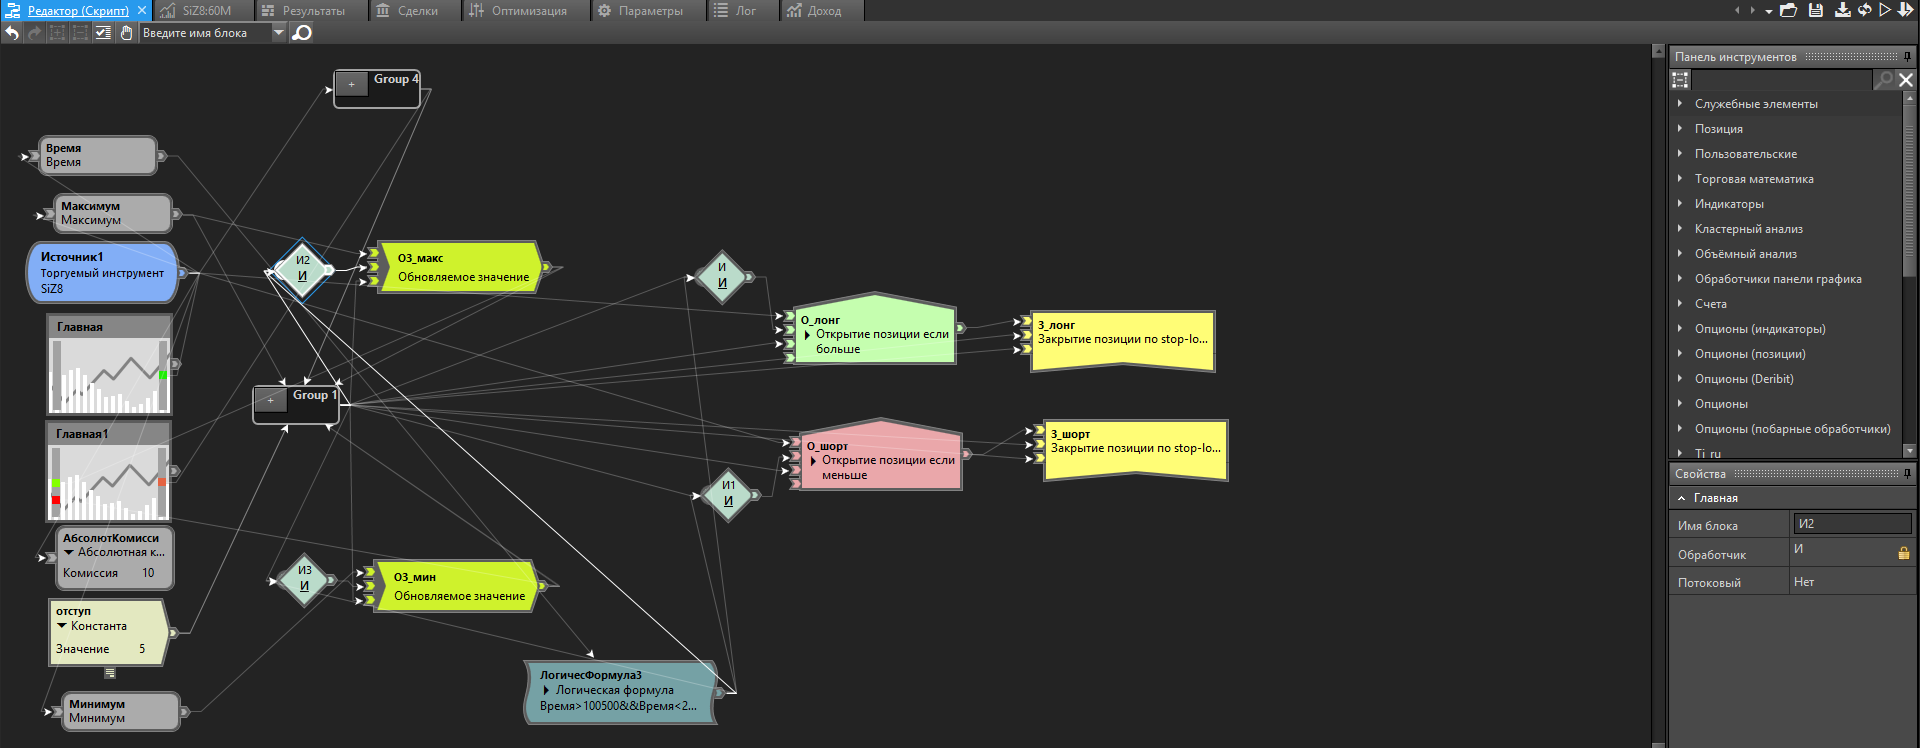Select Опционы (позиции) tree row
The width and height of the screenshot is (1920, 748).
(x=1786, y=354)
